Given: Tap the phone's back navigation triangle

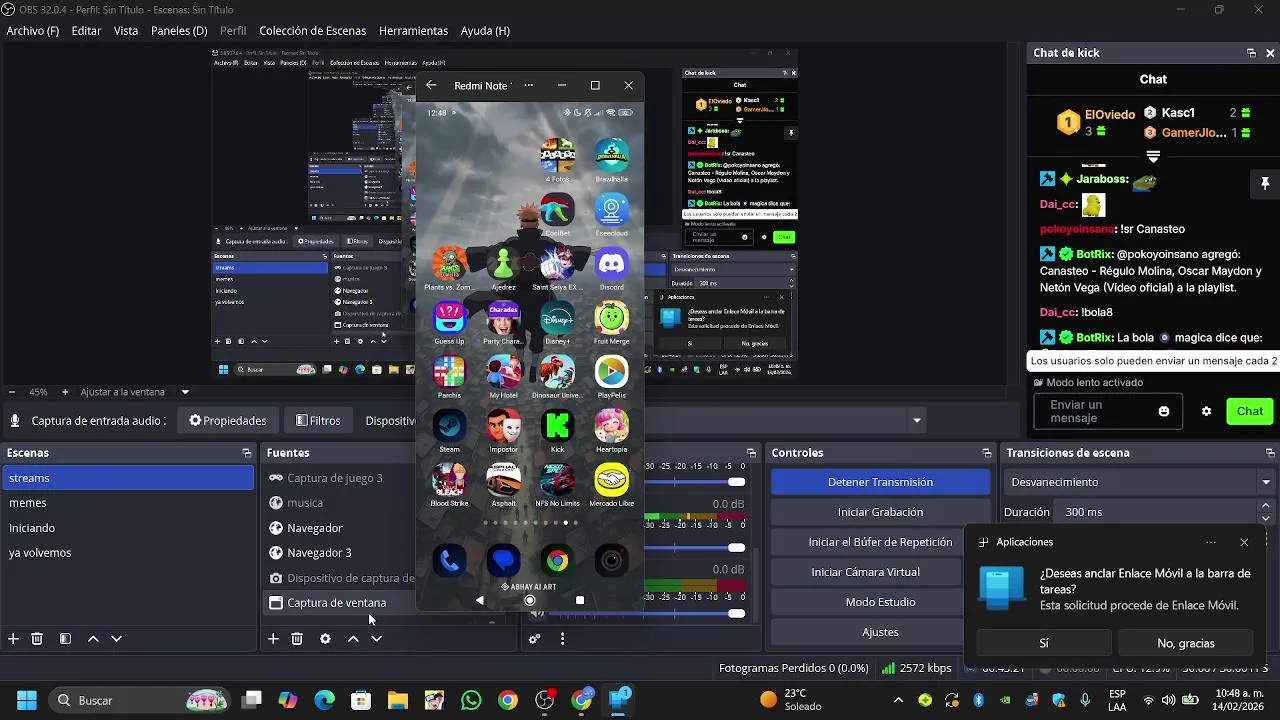Looking at the screenshot, I should point(480,600).
